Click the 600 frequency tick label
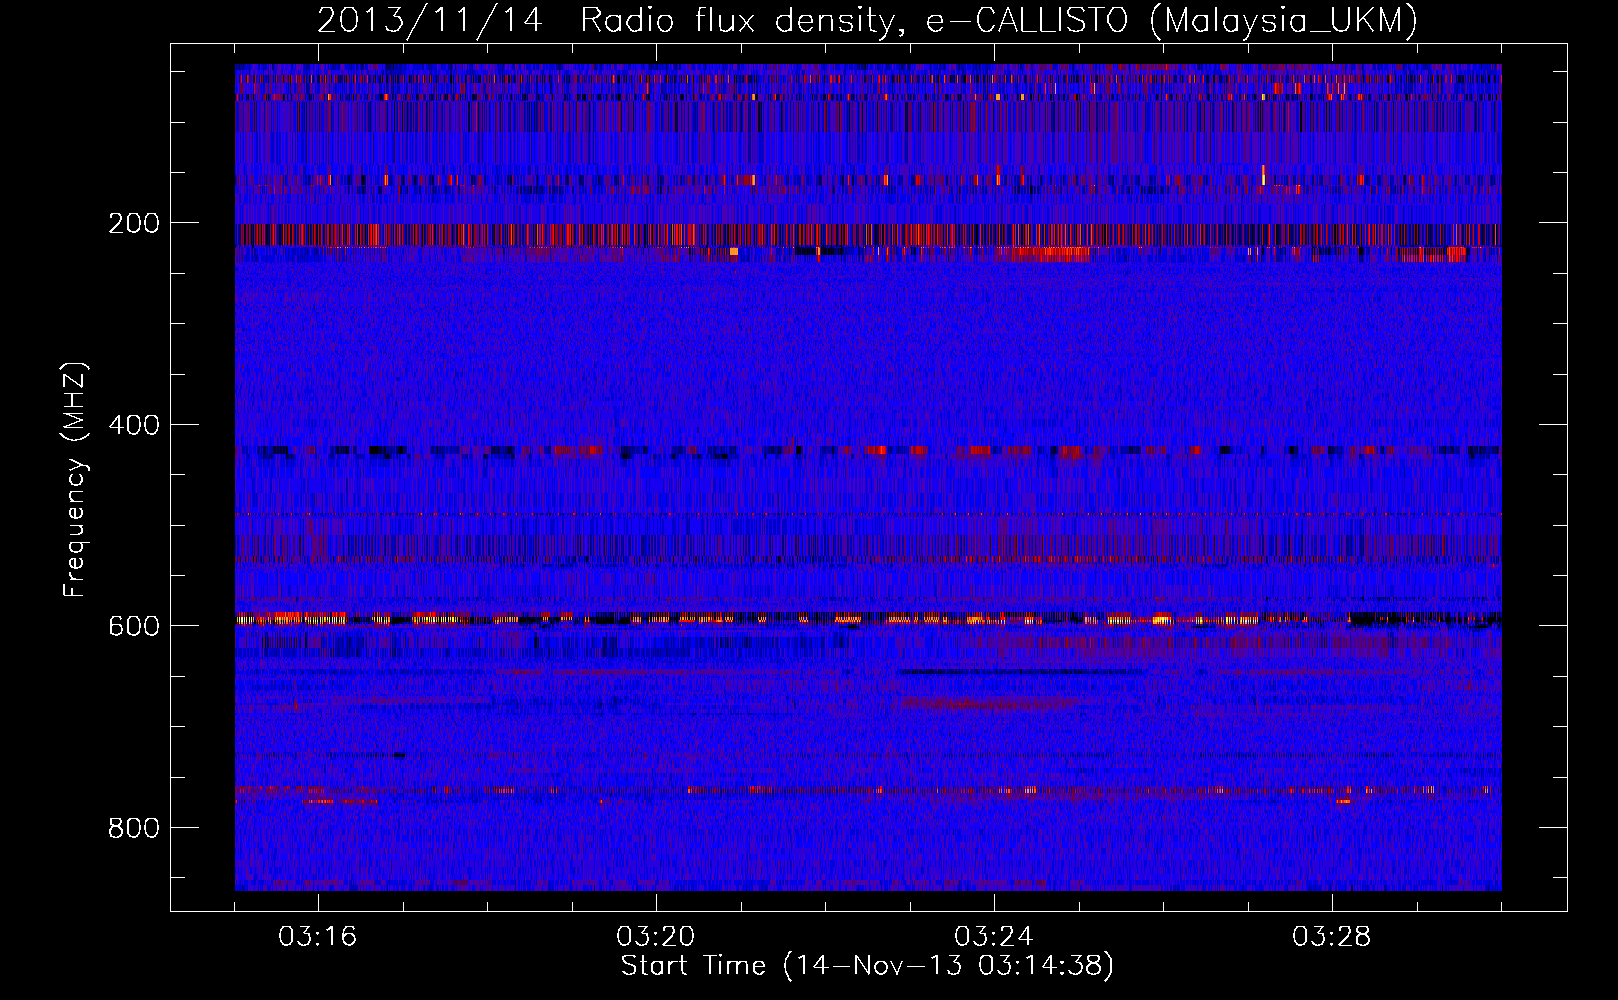1618x1000 pixels. [x=134, y=626]
